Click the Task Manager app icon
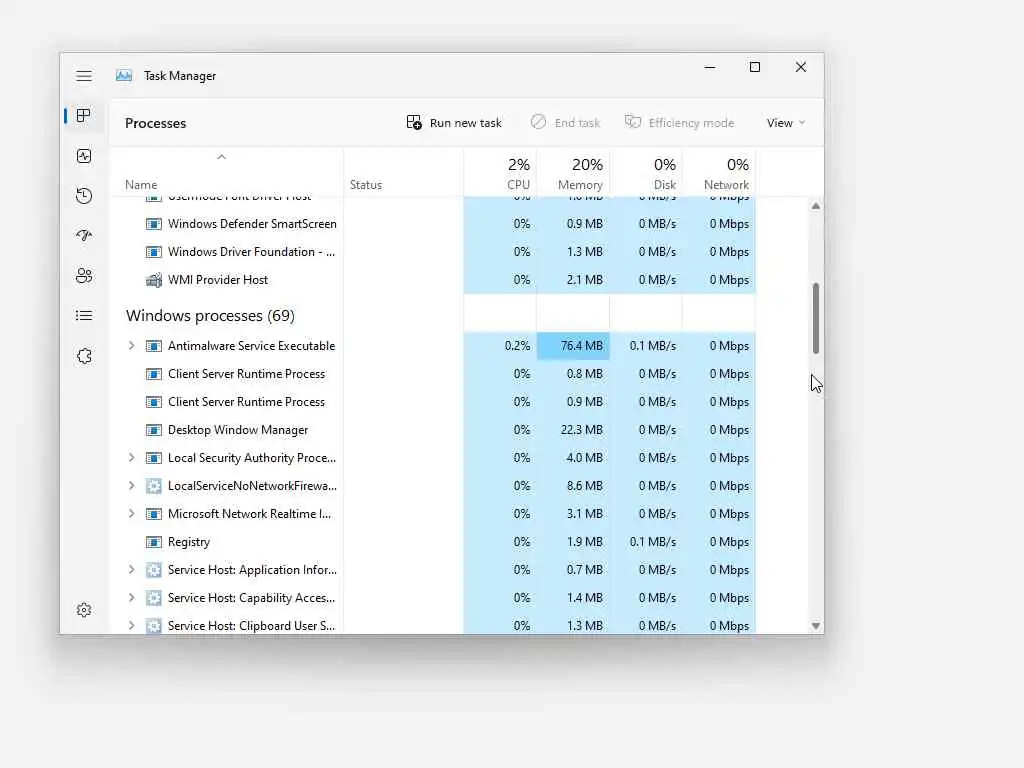The width and height of the screenshot is (1024, 768). (x=124, y=76)
